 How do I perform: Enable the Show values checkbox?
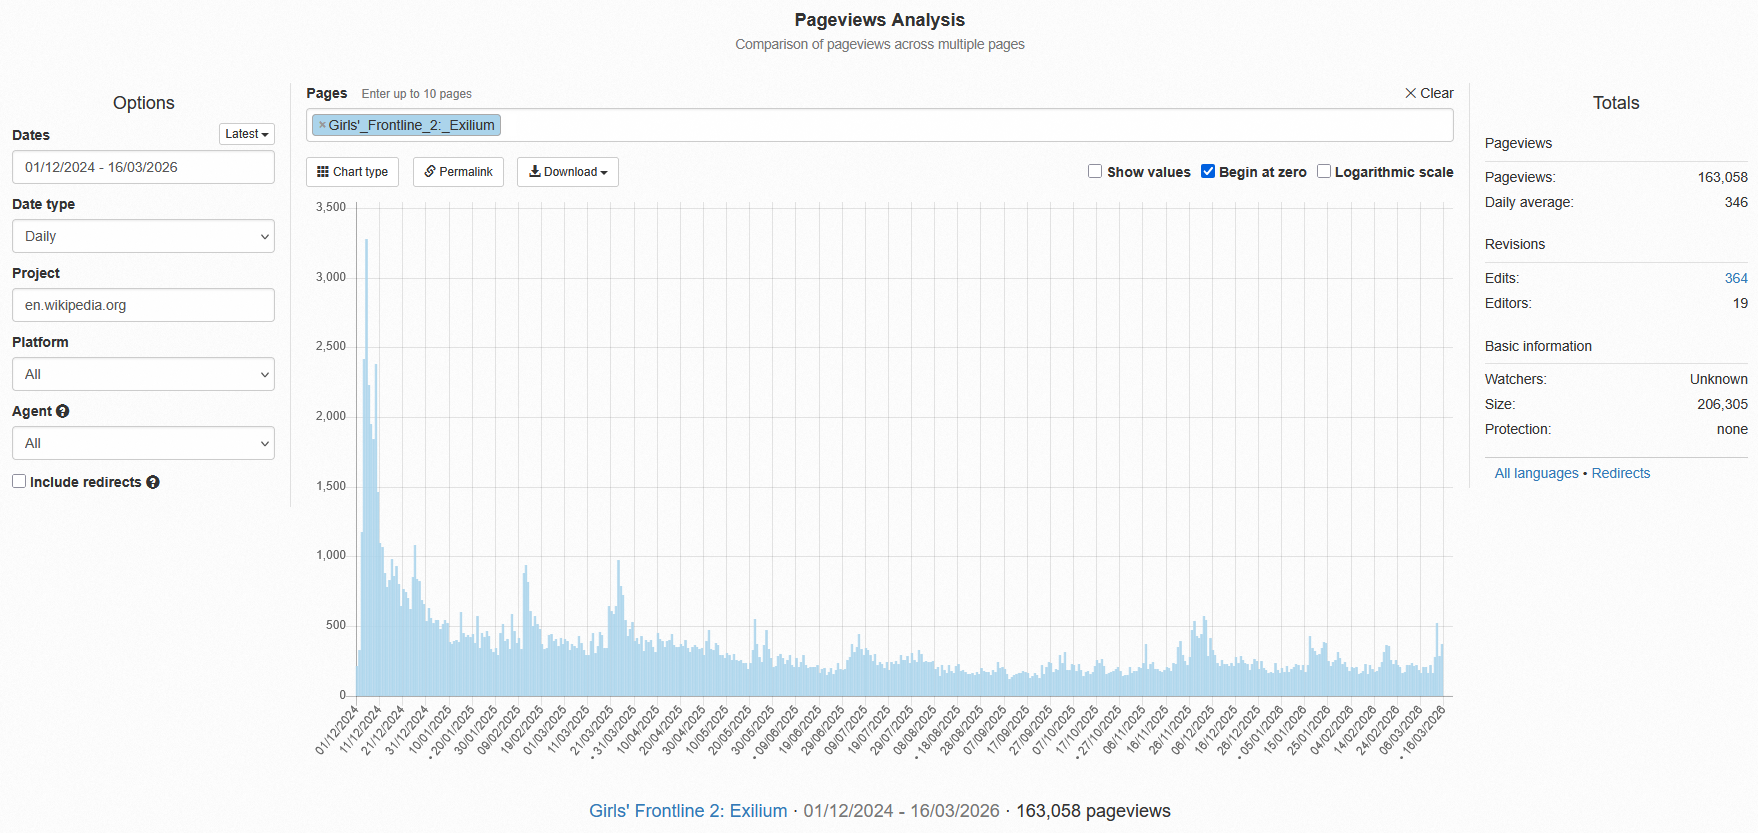click(1095, 171)
